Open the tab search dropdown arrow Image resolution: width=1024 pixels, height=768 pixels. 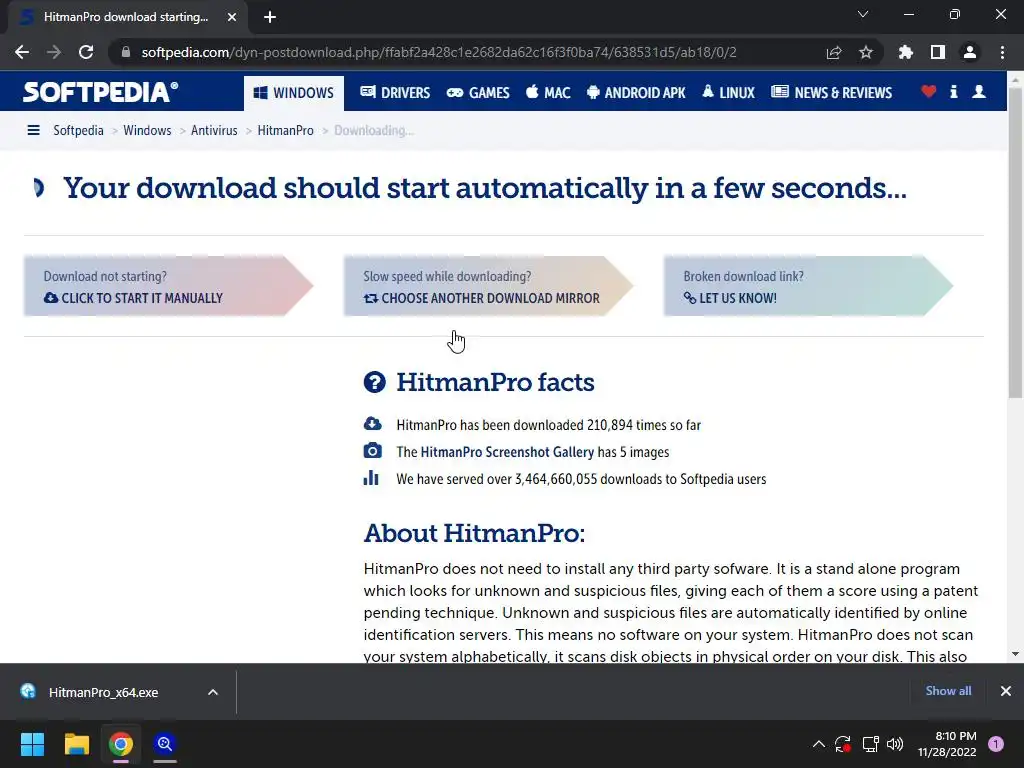pyautogui.click(x=863, y=14)
